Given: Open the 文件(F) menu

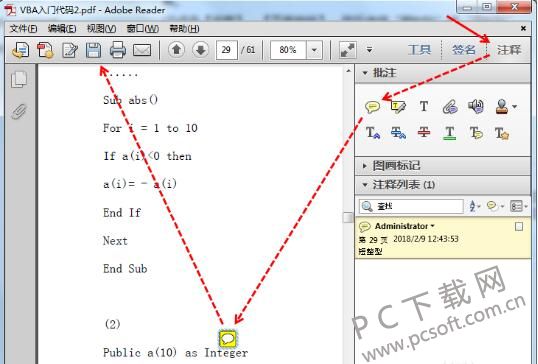Looking at the screenshot, I should click(x=23, y=28).
